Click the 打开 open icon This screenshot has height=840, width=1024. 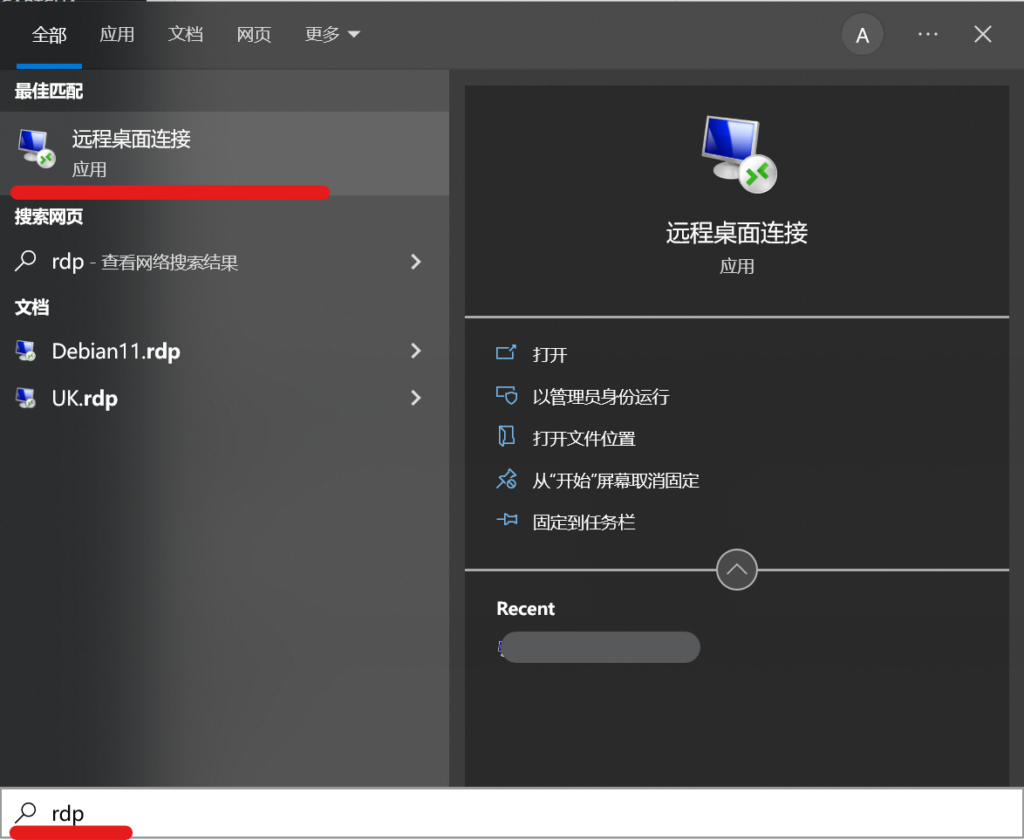pyautogui.click(x=506, y=353)
